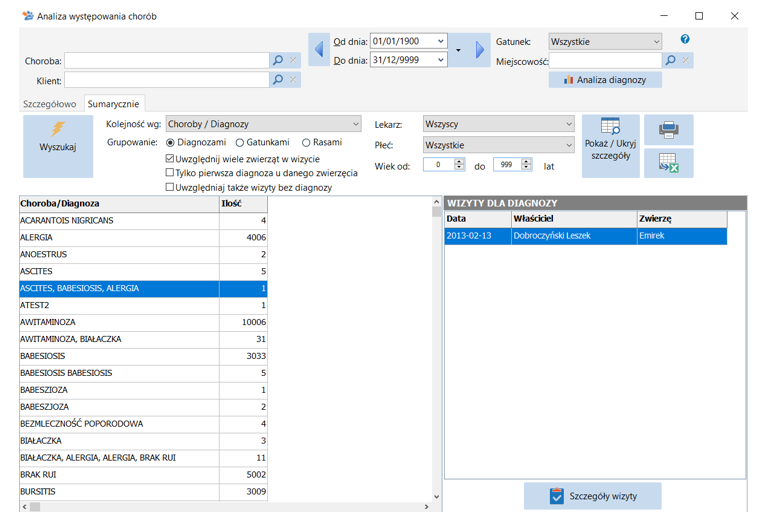Clear the Choroba field with X icon
773x526 pixels.
pyautogui.click(x=293, y=60)
